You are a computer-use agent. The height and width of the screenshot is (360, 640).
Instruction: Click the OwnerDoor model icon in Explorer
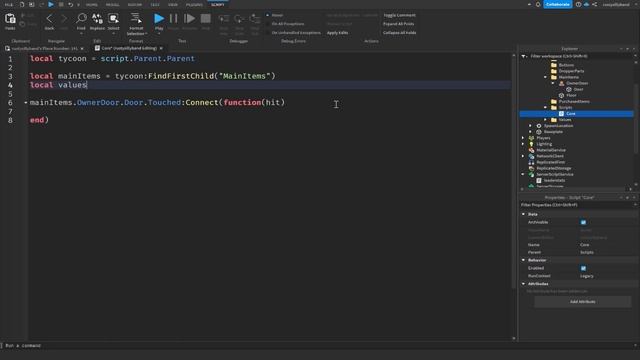pyautogui.click(x=561, y=83)
